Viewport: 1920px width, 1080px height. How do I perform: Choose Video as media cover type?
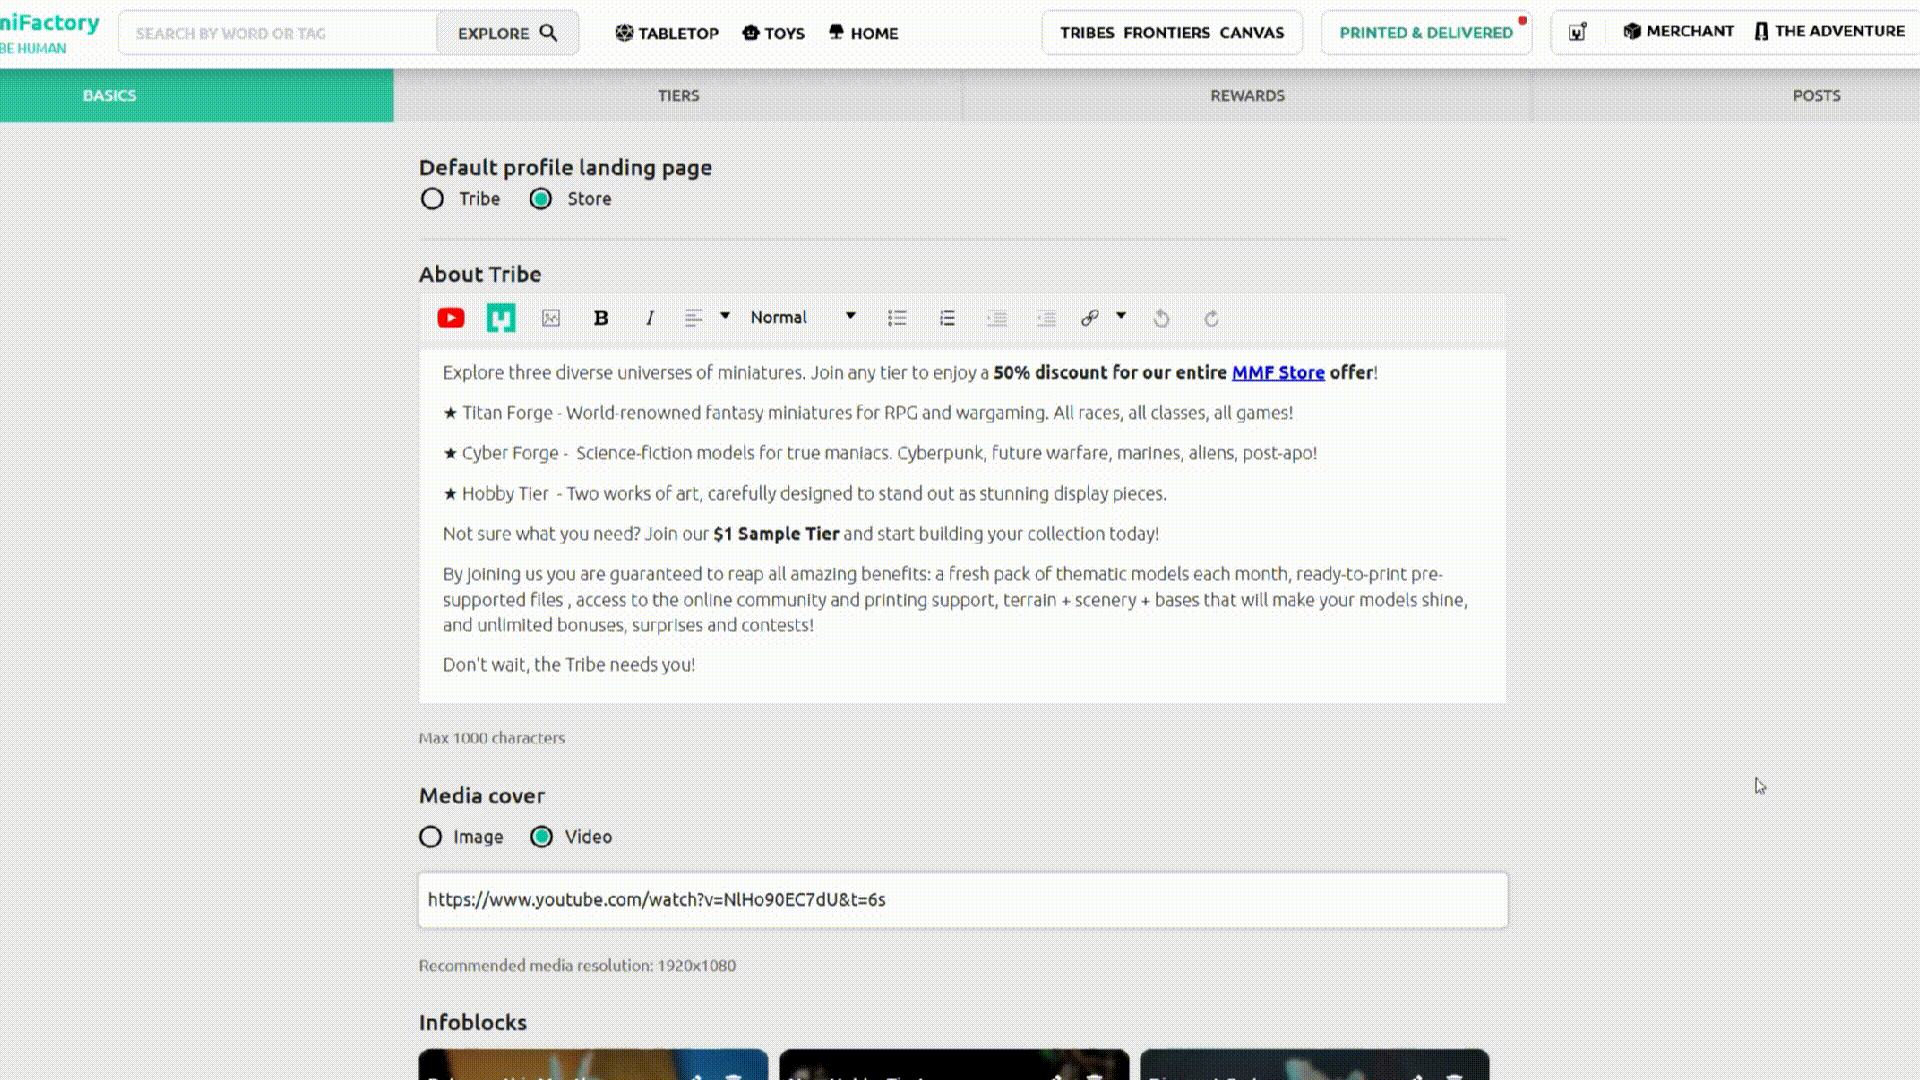point(541,837)
